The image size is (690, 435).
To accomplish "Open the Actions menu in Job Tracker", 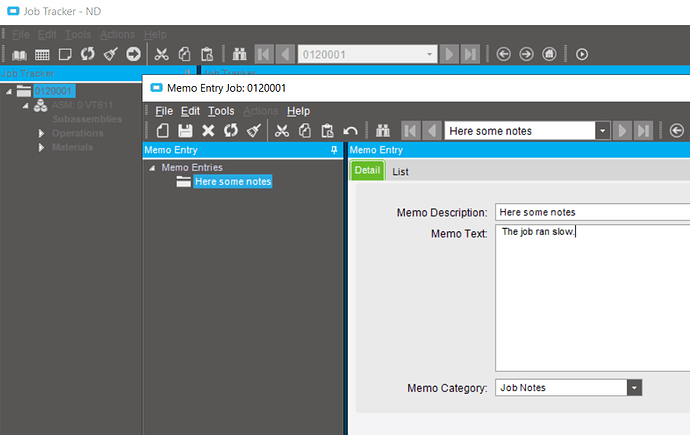I will (117, 34).
